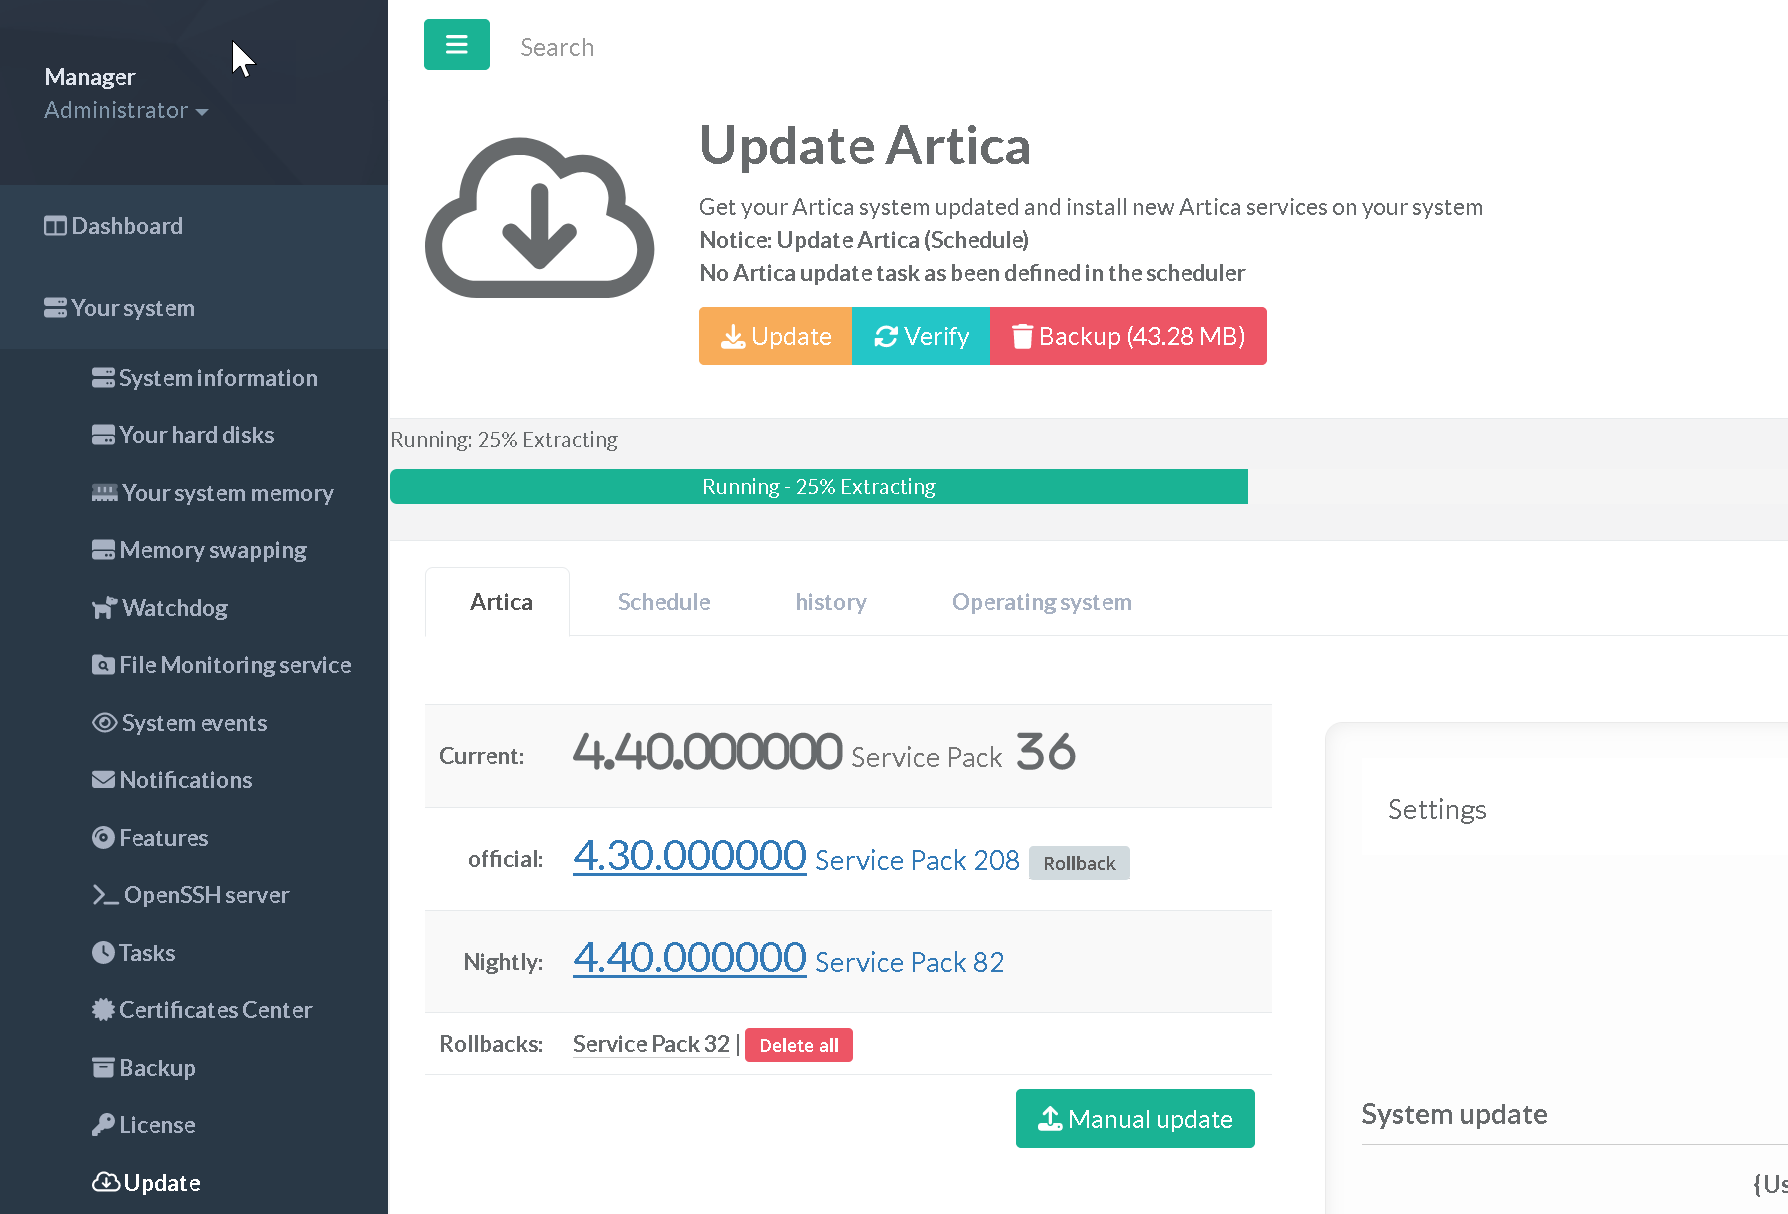The image size is (1788, 1214).
Task: Expand the Administrator dropdown
Action: pos(126,111)
